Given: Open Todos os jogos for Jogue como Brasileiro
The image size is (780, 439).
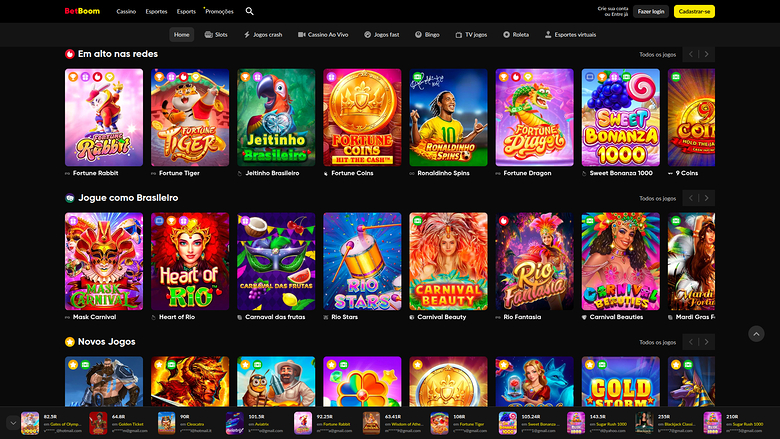Looking at the screenshot, I should pos(657,198).
